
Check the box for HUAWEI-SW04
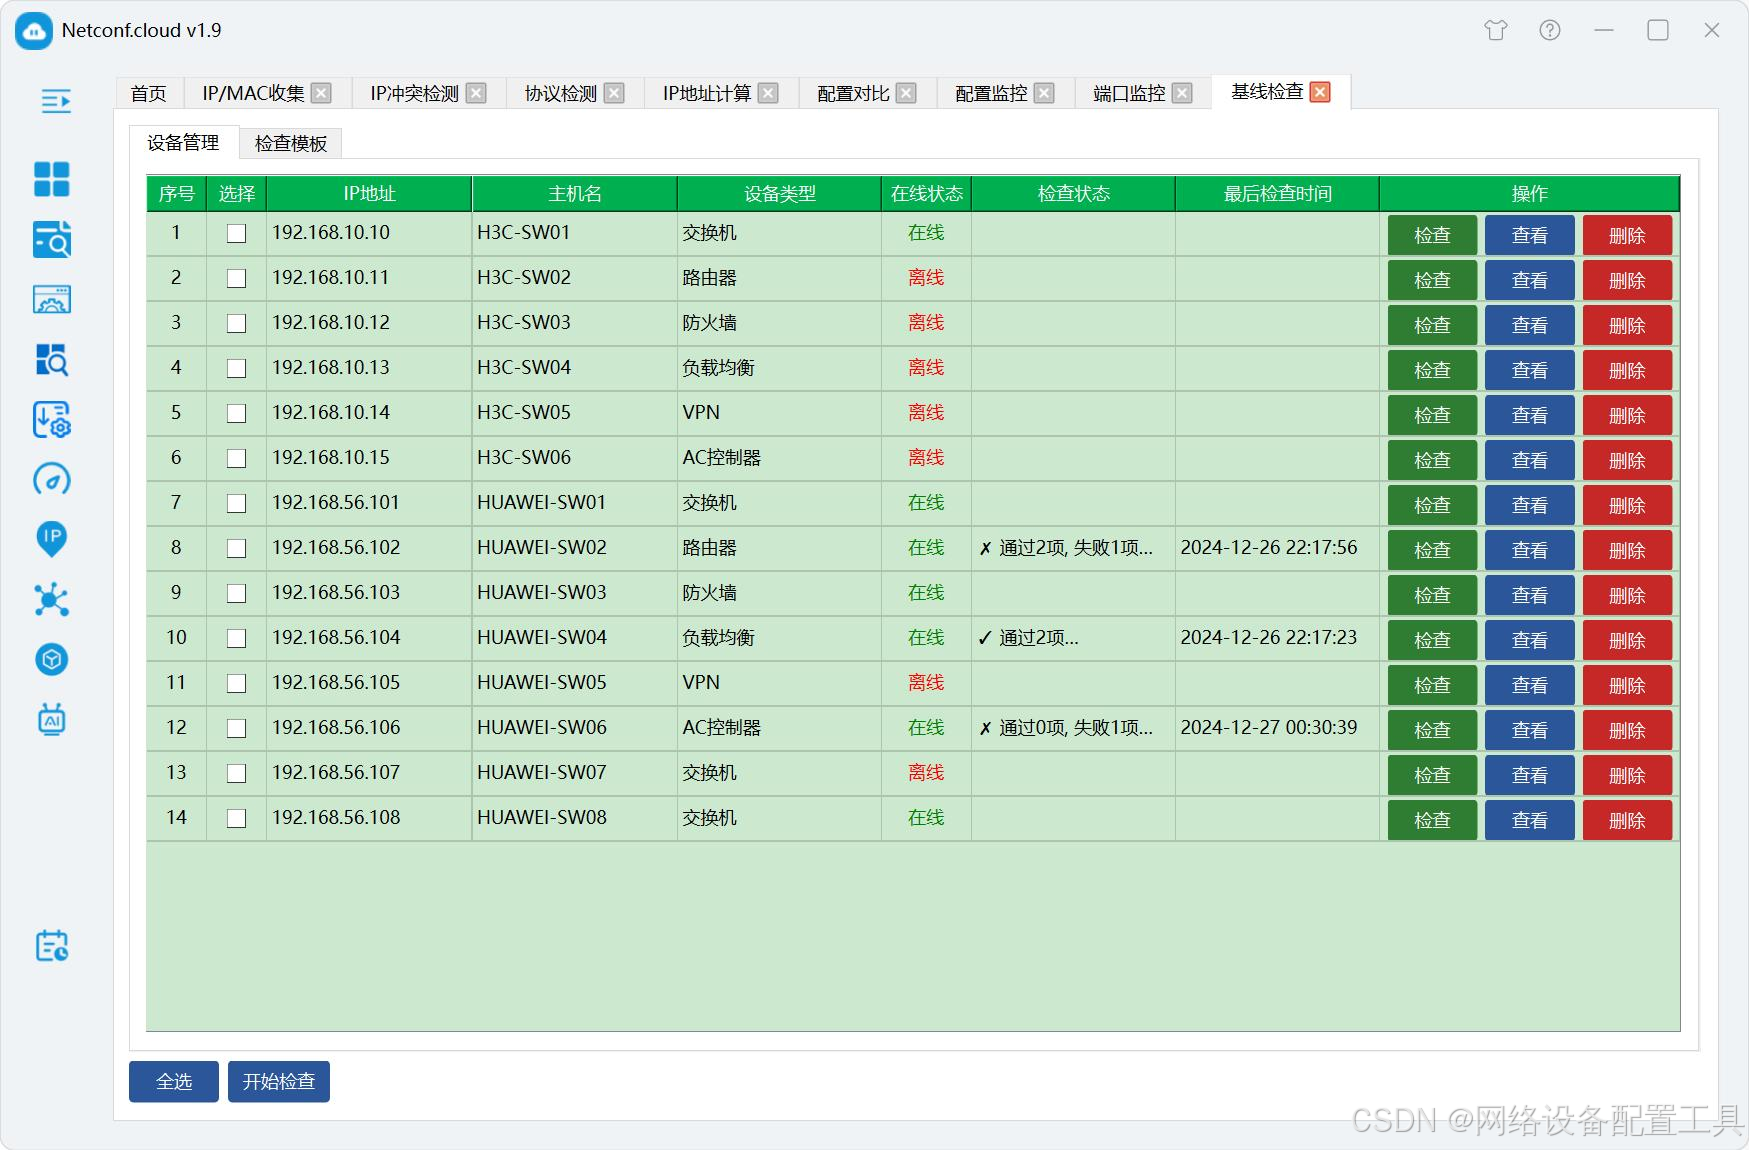[236, 638]
